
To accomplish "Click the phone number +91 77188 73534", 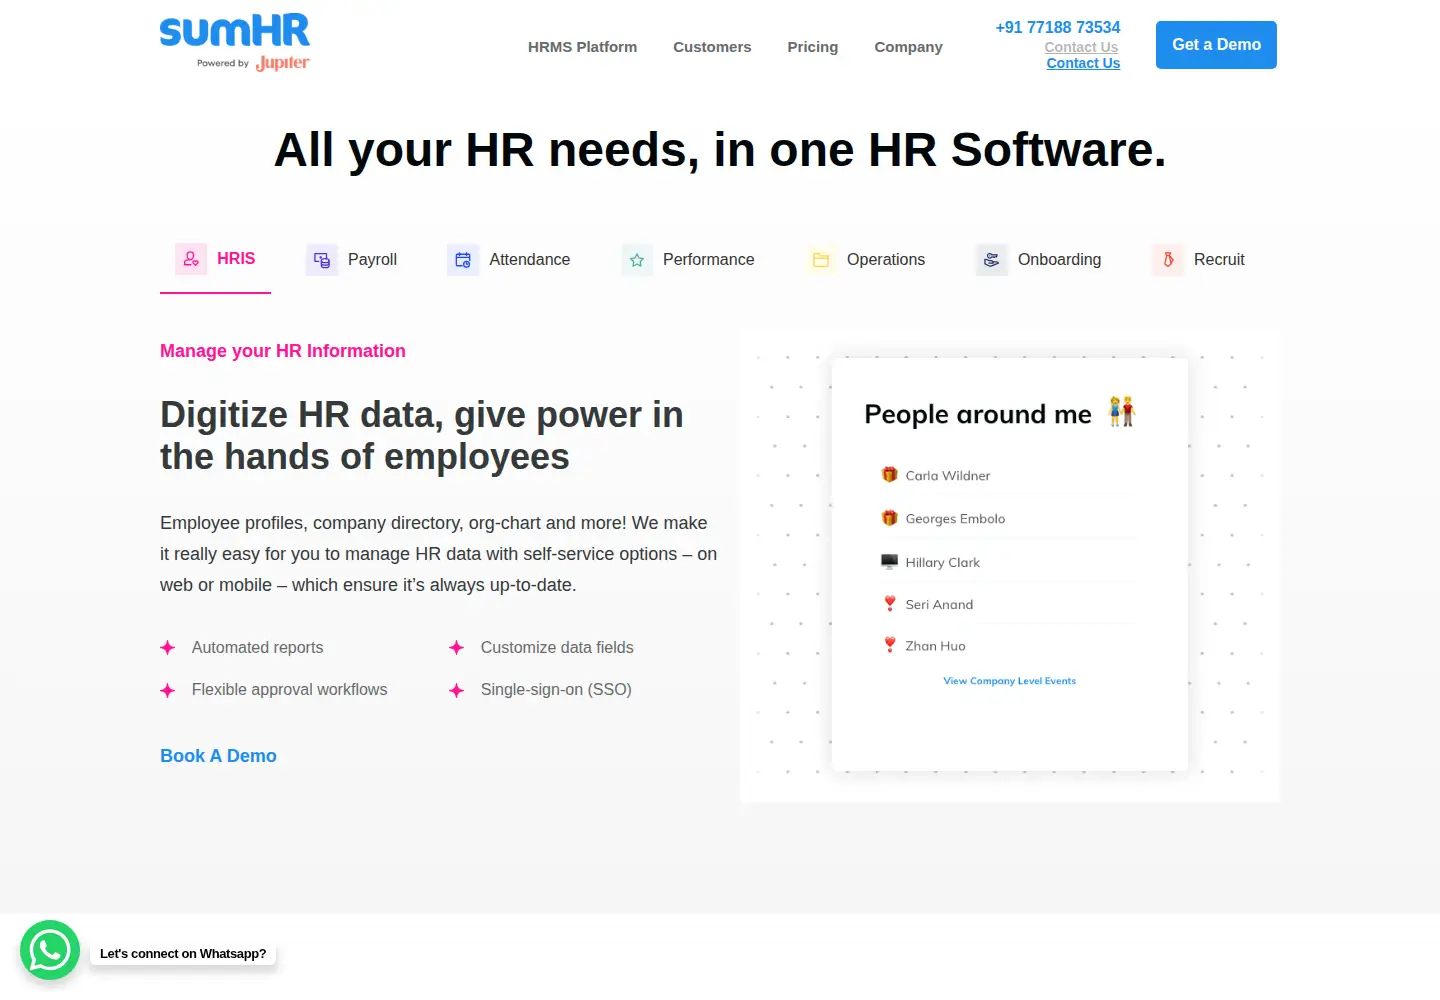I will coord(1058,27).
